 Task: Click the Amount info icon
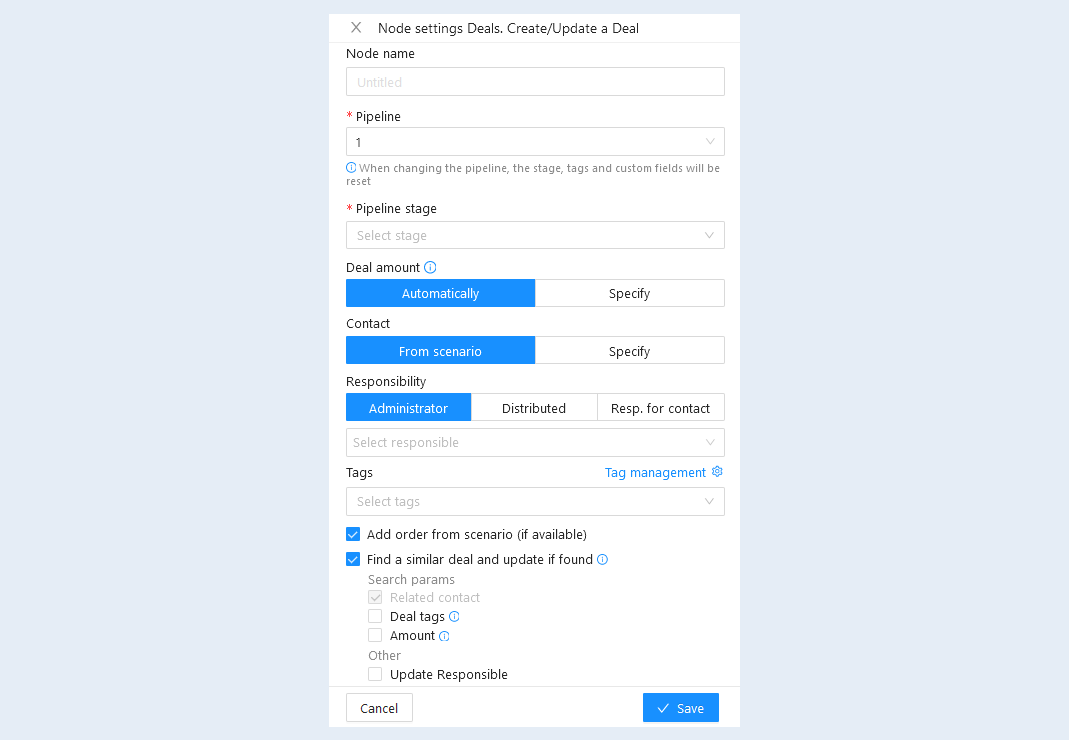[x=445, y=636]
